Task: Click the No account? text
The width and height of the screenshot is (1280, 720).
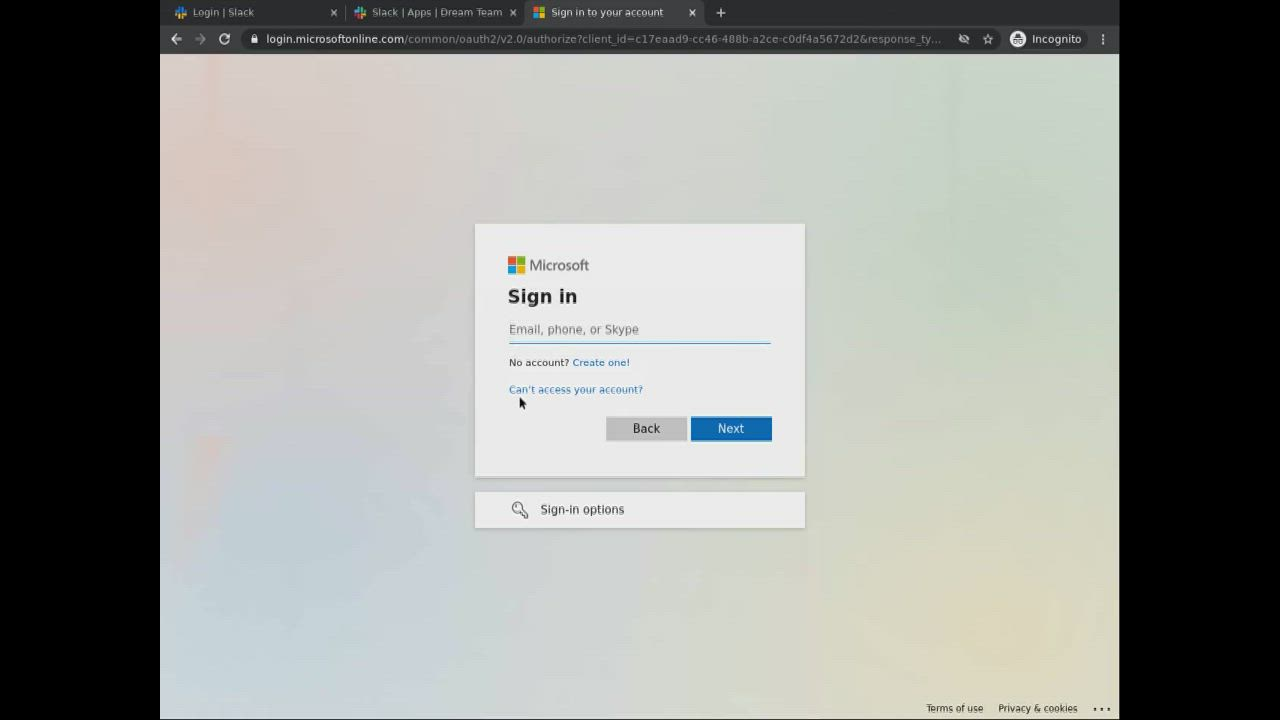Action: pyautogui.click(x=539, y=363)
